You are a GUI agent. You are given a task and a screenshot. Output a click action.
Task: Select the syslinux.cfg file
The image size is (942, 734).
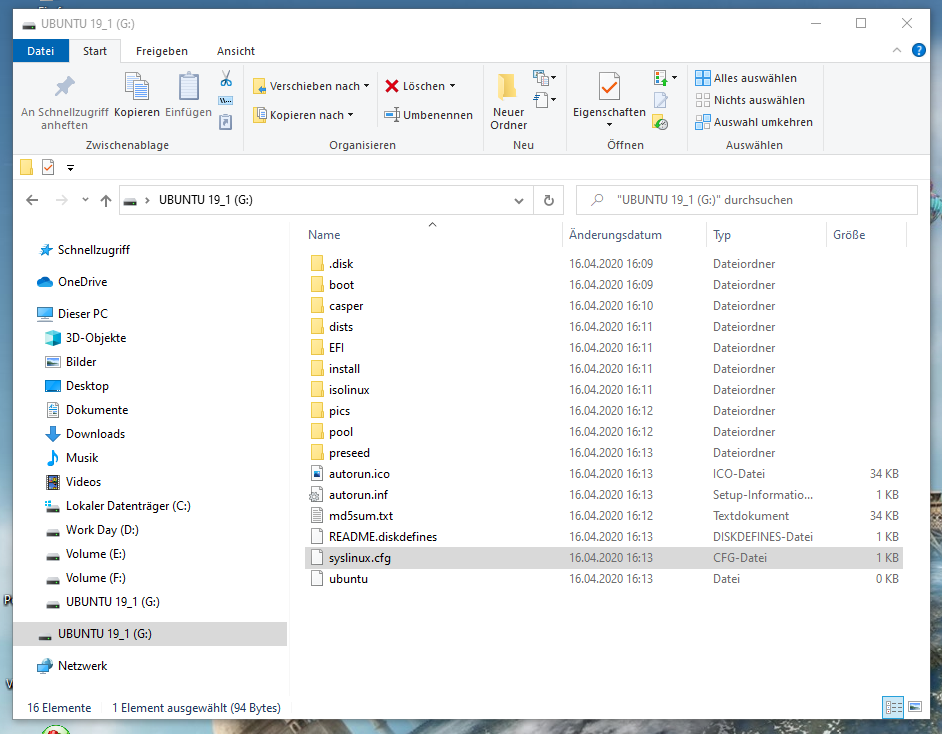(x=603, y=558)
